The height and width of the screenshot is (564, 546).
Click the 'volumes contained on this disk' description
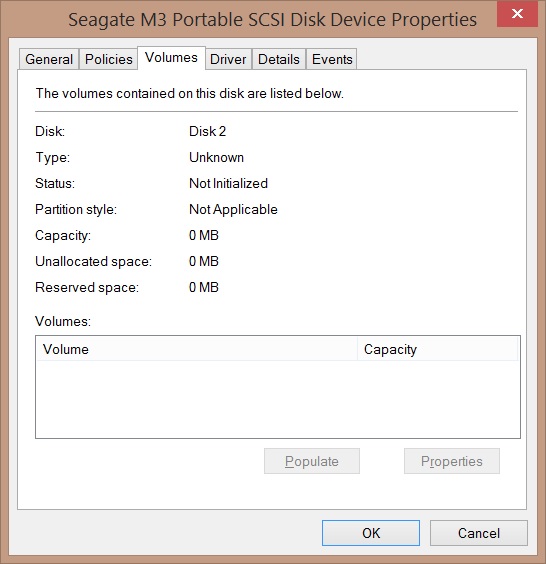[x=190, y=94]
